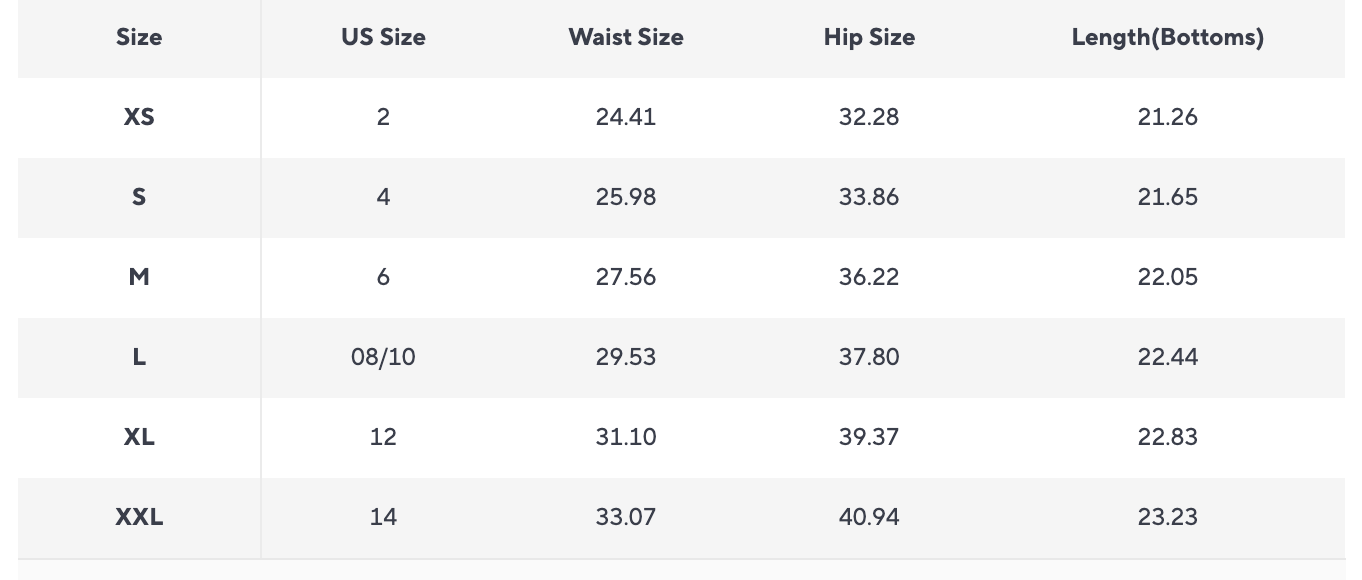Select the Length(Bottoms) header
Image resolution: width=1362 pixels, height=580 pixels.
(1167, 38)
